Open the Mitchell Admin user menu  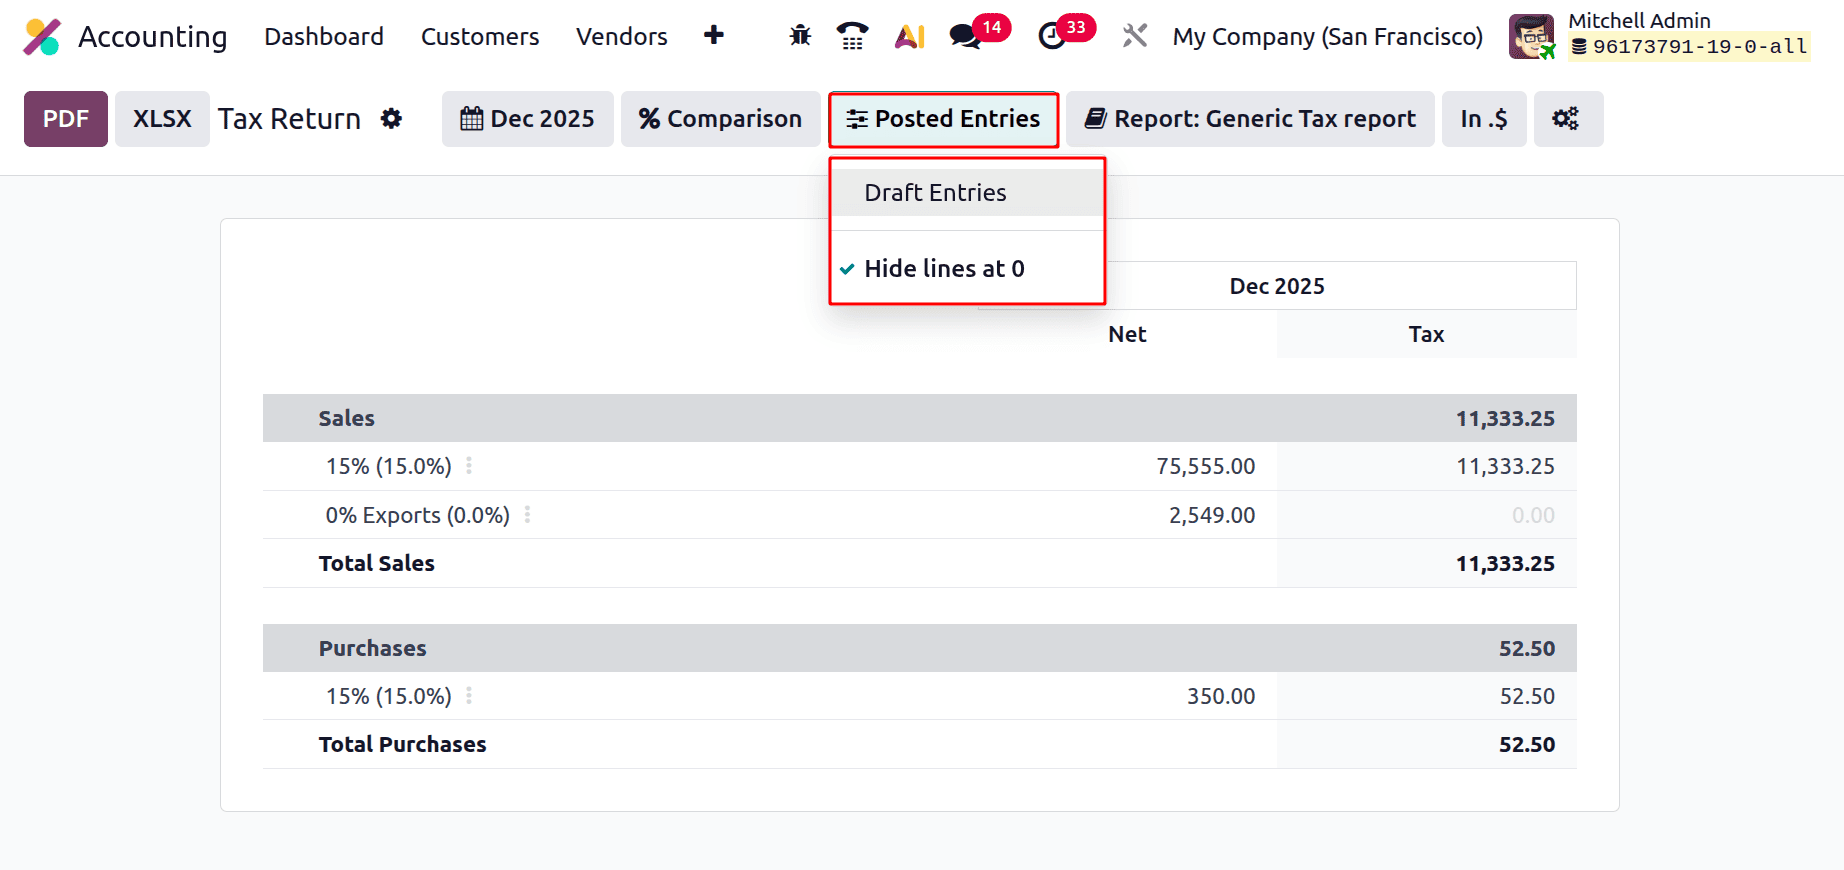1660,36
